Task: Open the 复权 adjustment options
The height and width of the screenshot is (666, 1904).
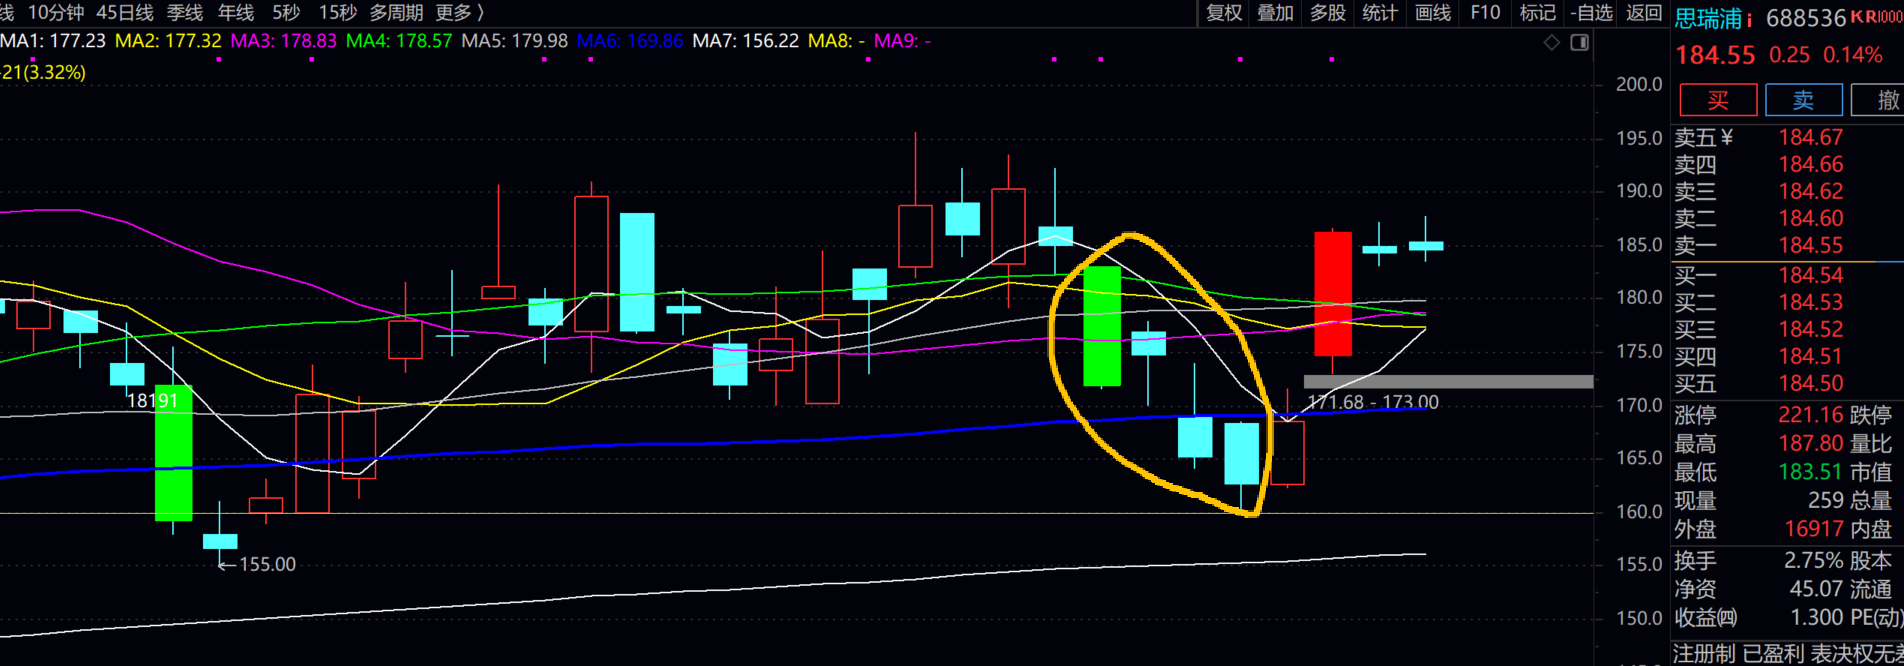Action: click(1224, 13)
